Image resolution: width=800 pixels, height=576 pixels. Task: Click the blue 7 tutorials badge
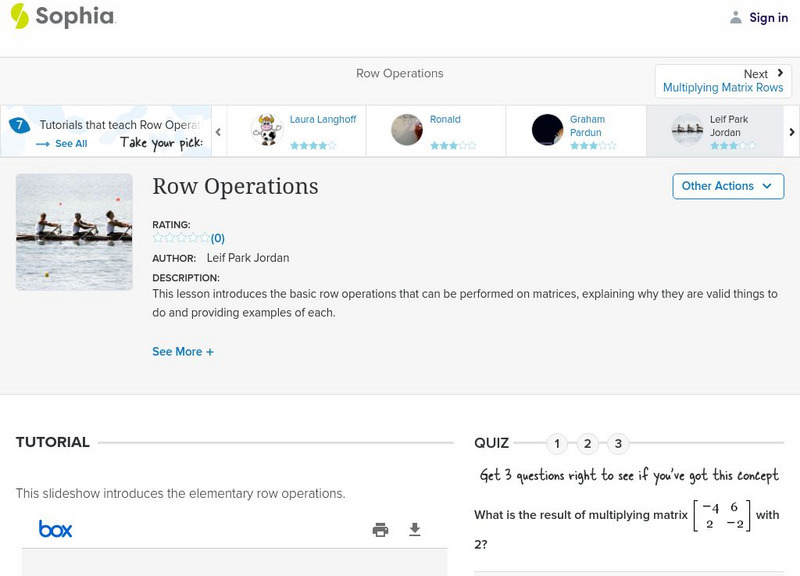click(x=19, y=125)
